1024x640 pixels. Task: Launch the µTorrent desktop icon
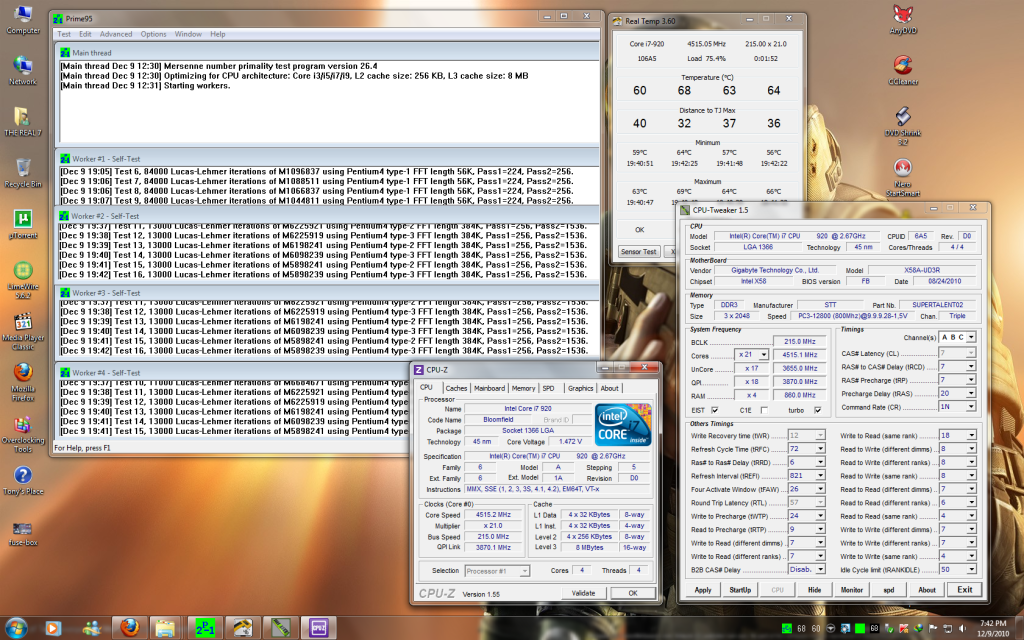pyautogui.click(x=23, y=224)
